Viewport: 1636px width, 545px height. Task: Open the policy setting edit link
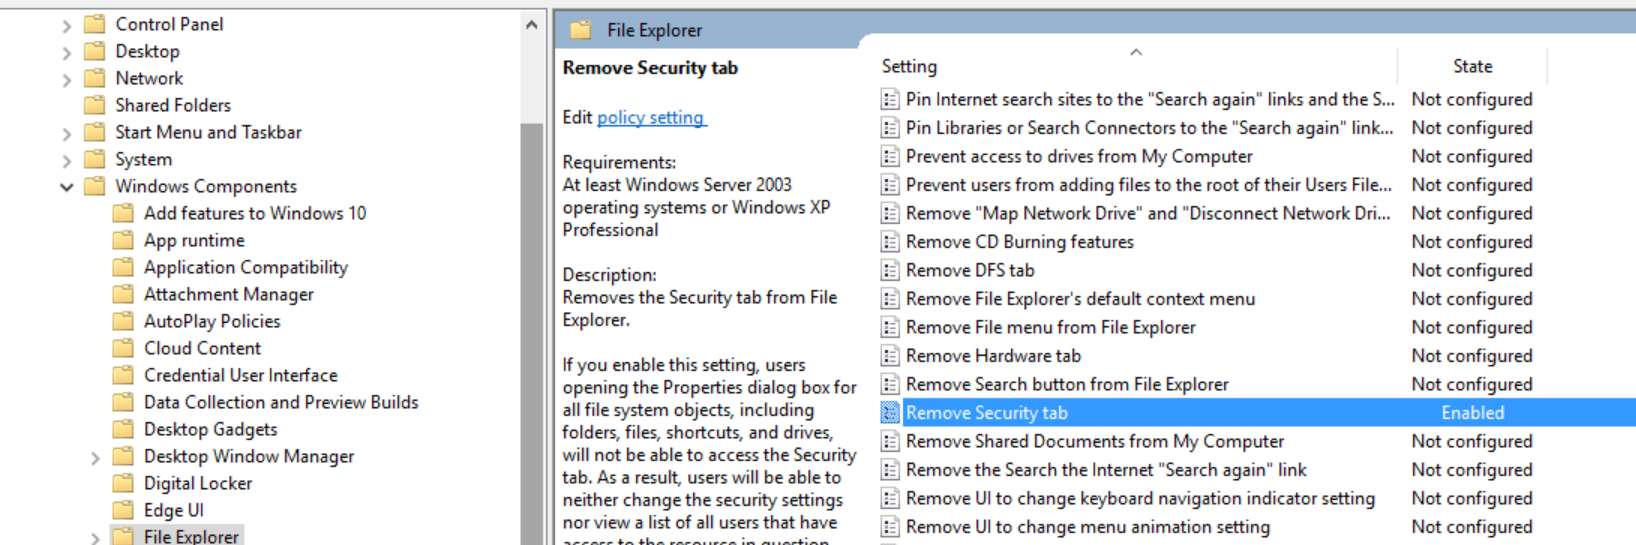coord(650,118)
